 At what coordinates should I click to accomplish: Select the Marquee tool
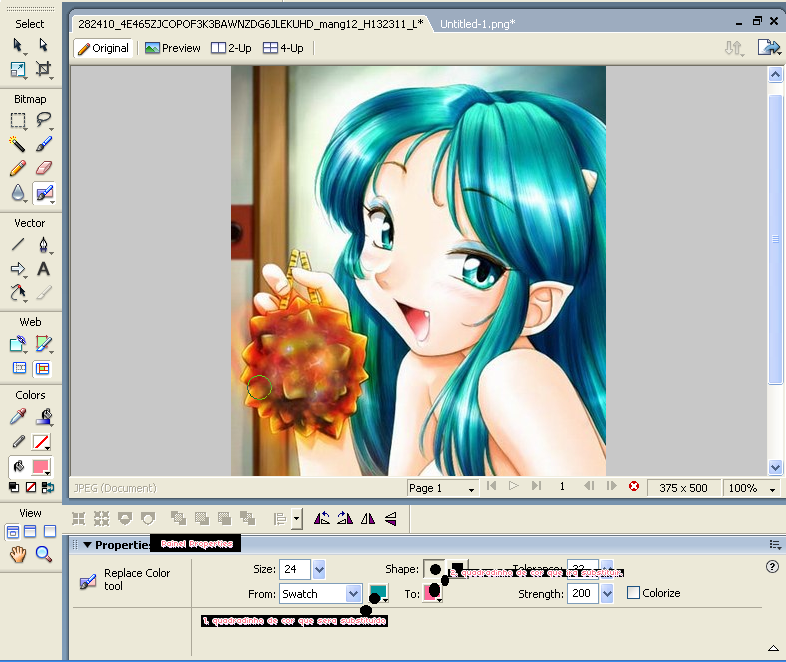click(18, 120)
